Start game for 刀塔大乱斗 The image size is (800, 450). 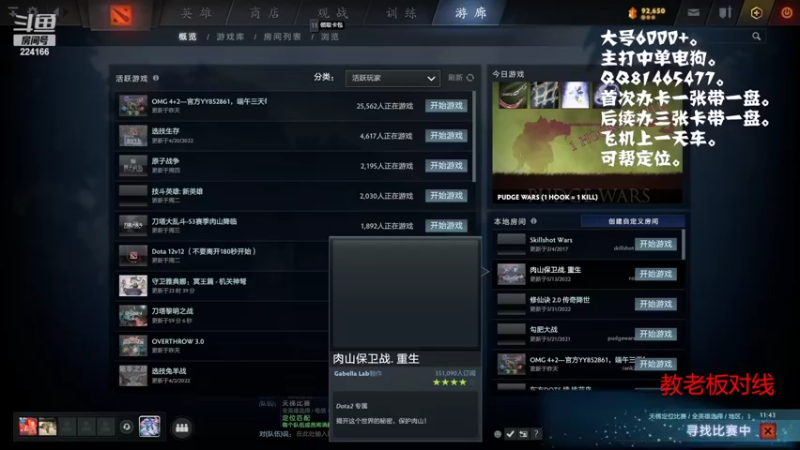tap(446, 226)
